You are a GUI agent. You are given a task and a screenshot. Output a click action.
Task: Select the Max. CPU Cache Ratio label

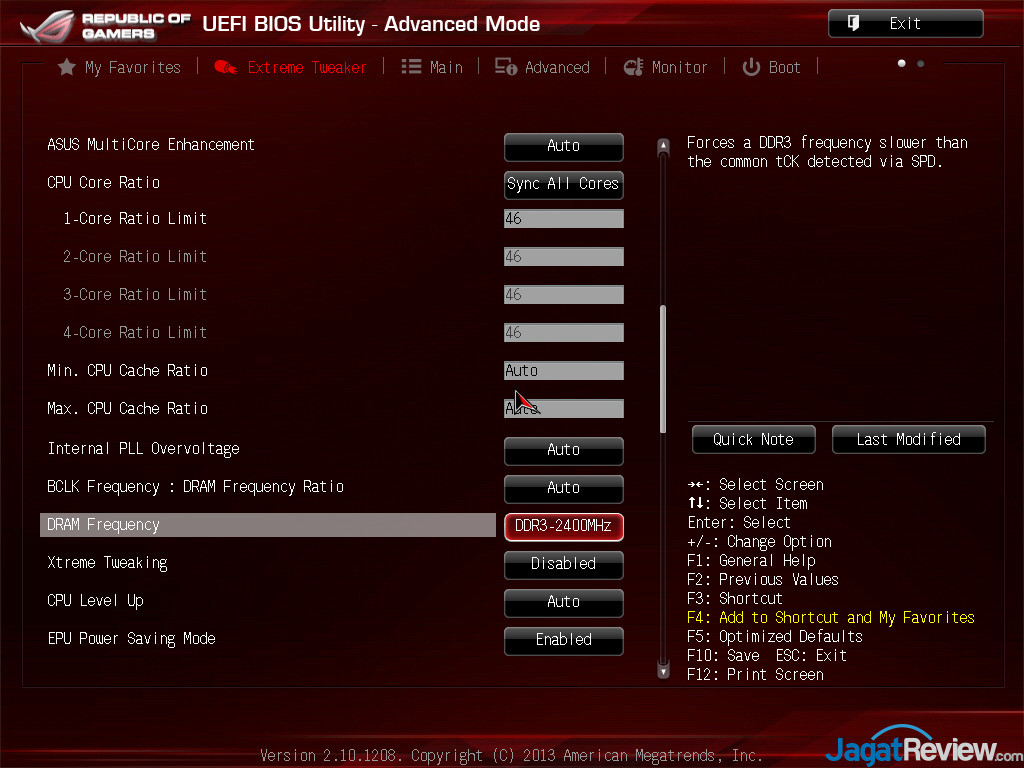(127, 408)
